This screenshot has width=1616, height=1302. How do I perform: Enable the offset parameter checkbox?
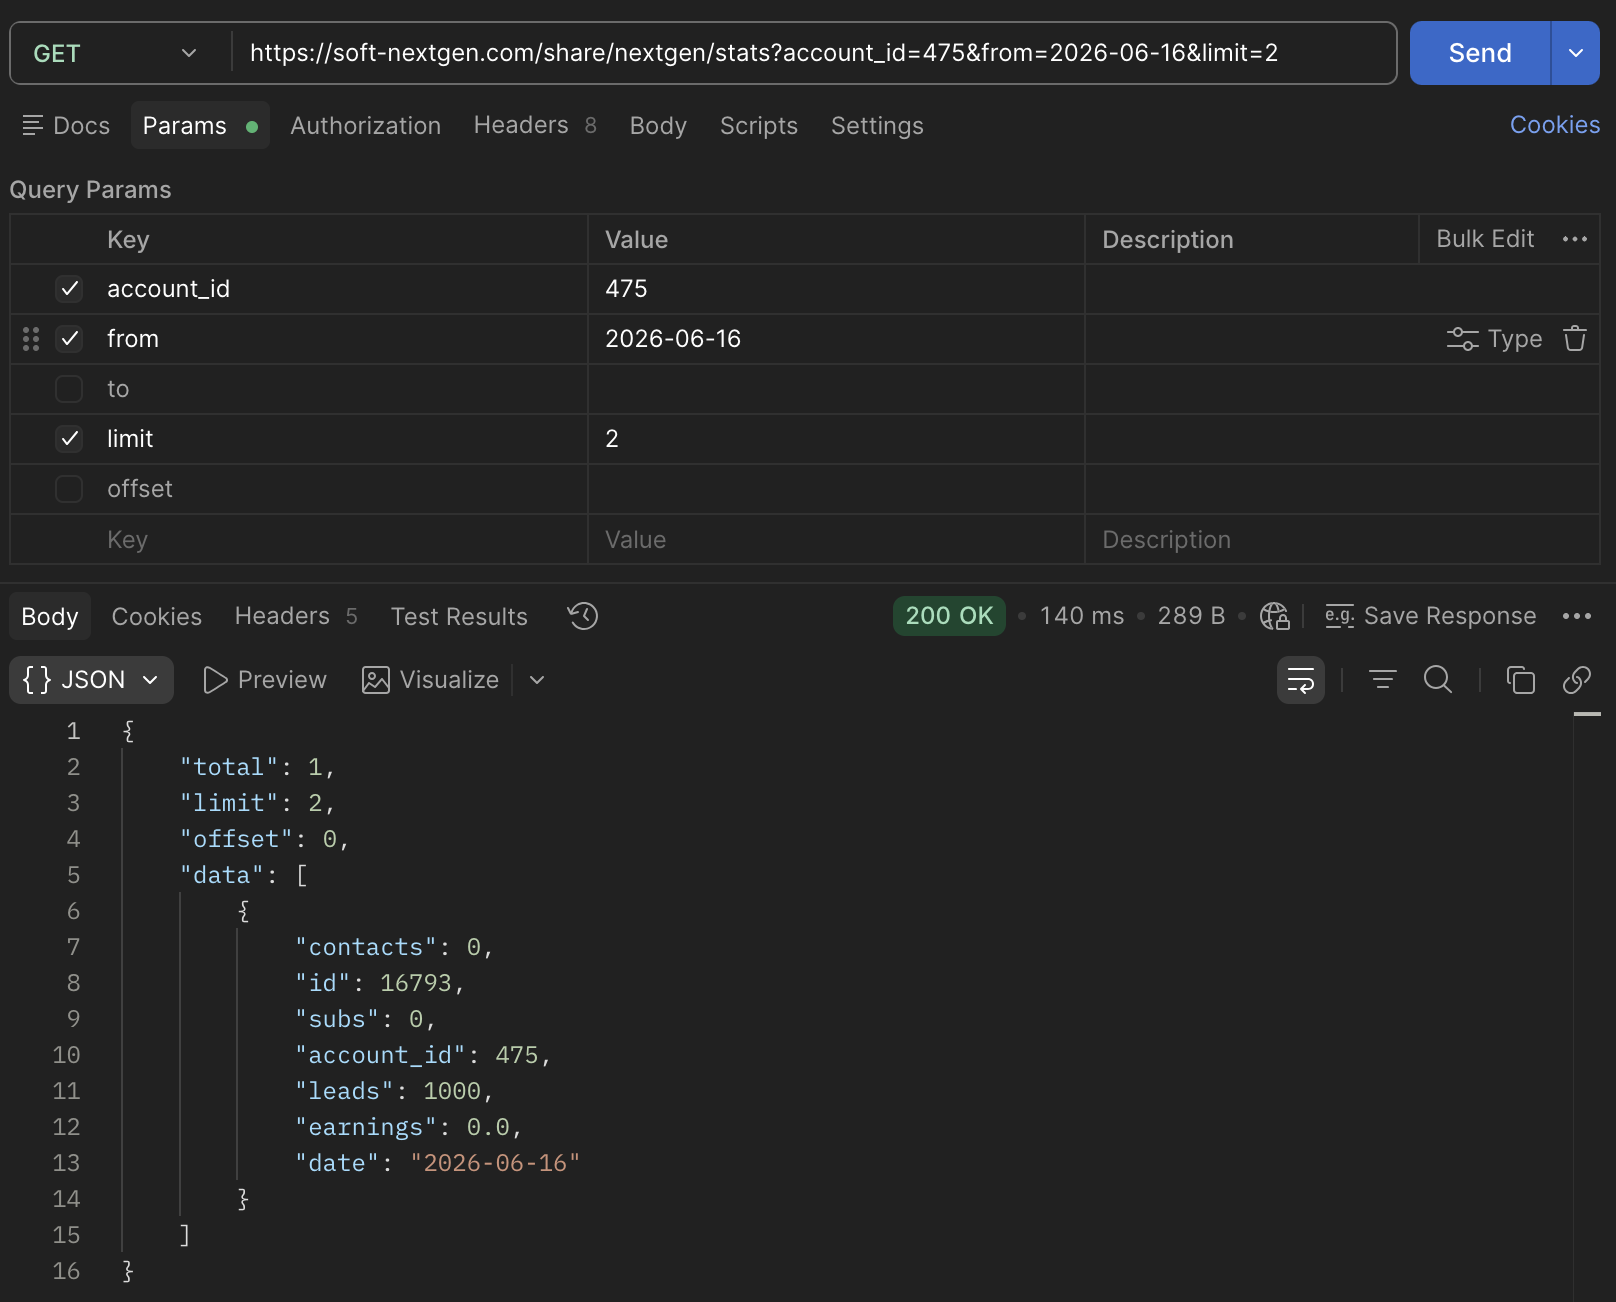(69, 489)
